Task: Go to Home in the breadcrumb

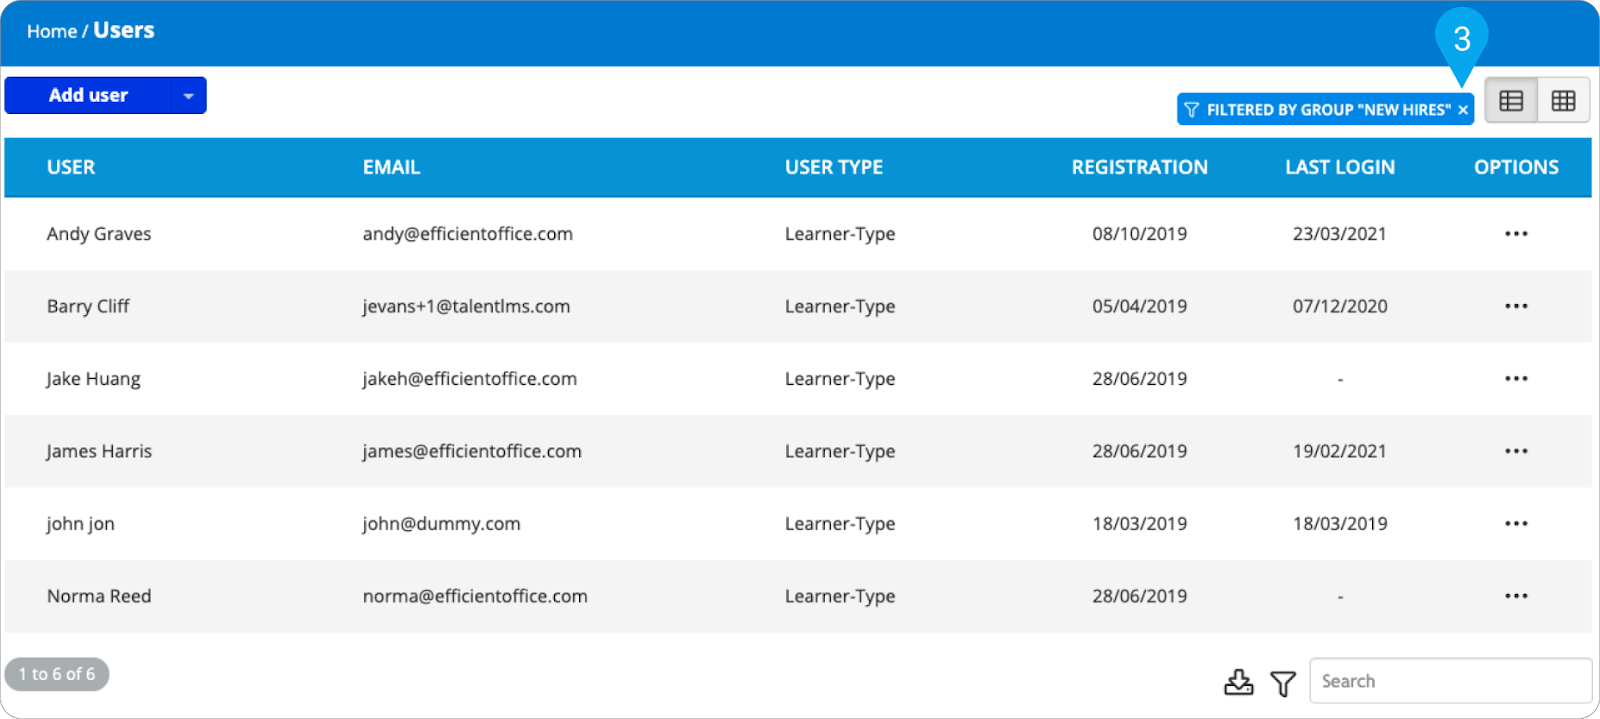Action: [51, 32]
